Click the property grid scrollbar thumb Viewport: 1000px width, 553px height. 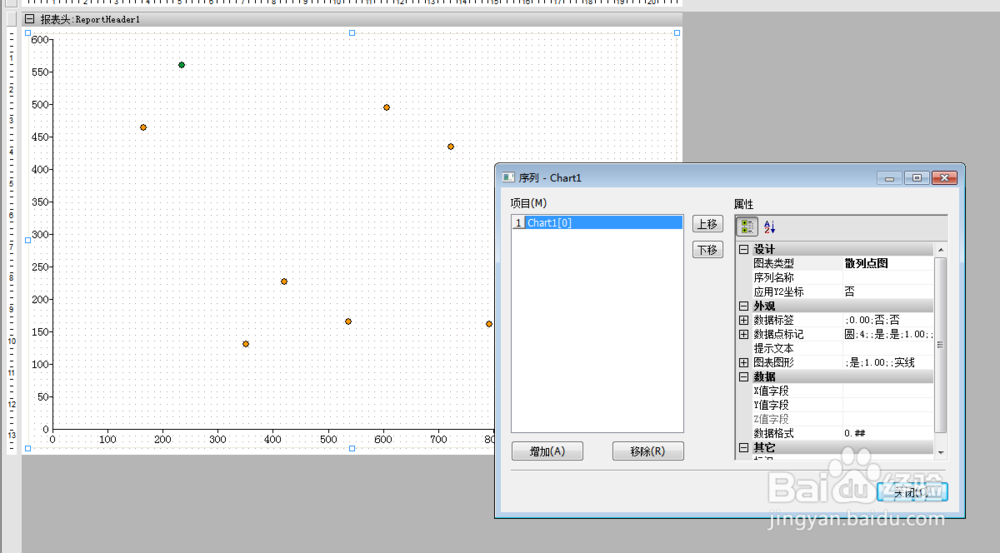pos(940,344)
